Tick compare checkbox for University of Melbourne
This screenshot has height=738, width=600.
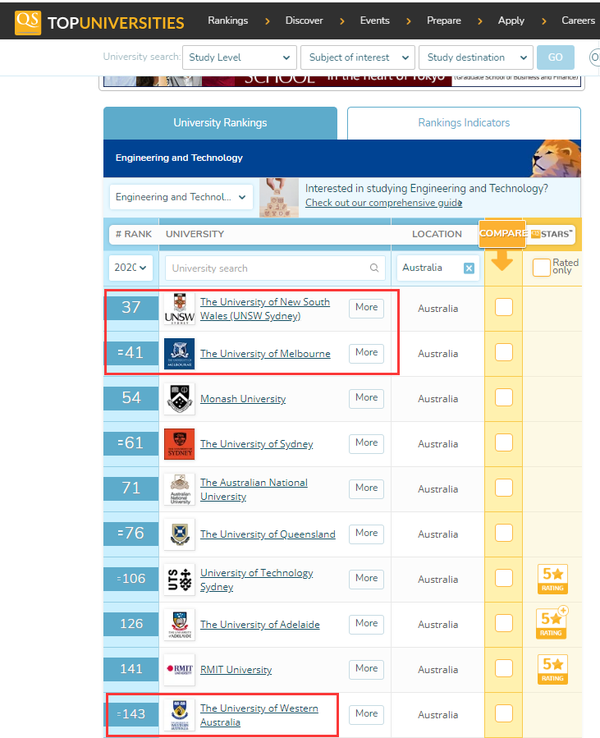pyautogui.click(x=504, y=353)
